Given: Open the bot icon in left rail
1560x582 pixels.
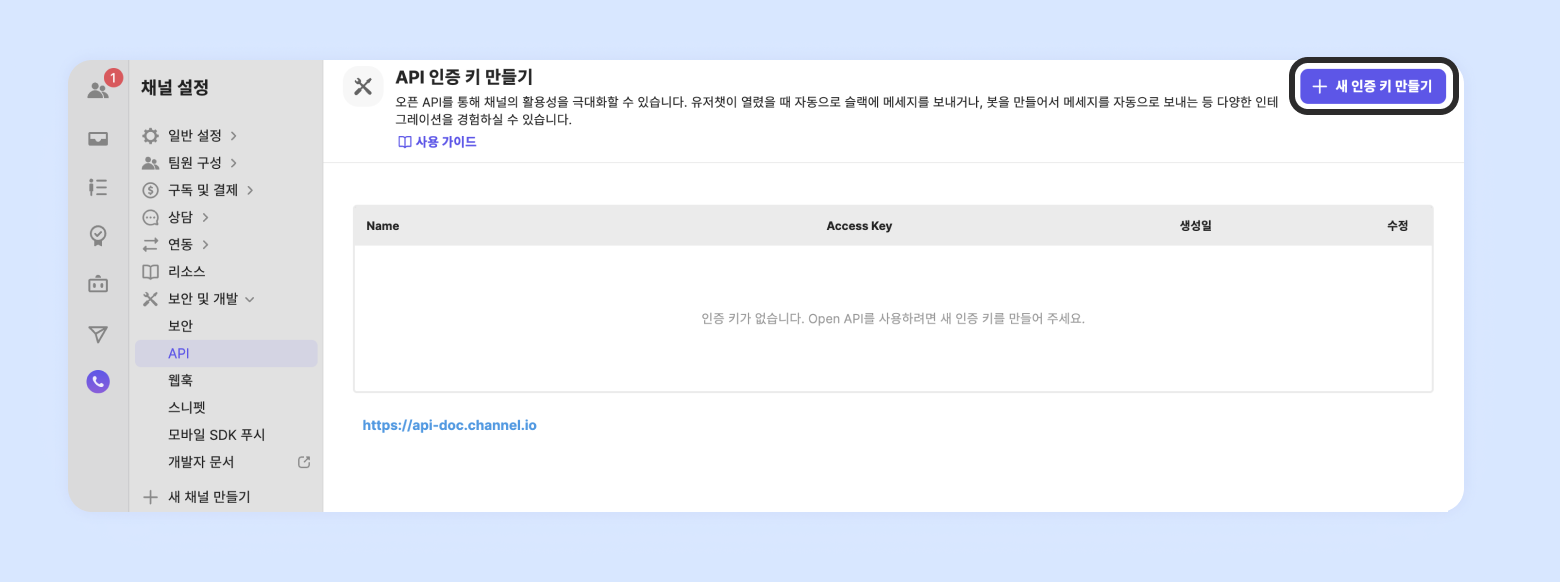Looking at the screenshot, I should [x=98, y=284].
